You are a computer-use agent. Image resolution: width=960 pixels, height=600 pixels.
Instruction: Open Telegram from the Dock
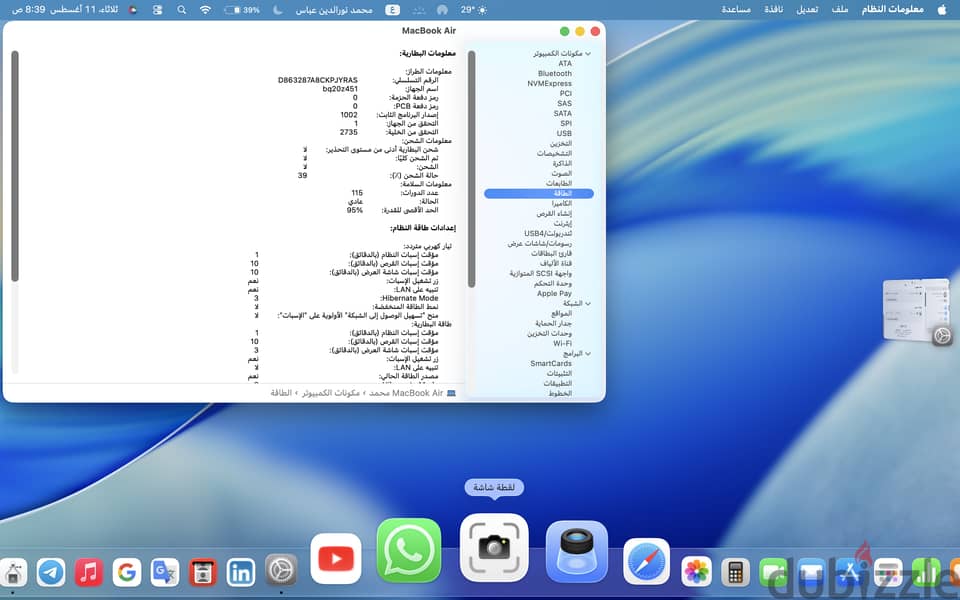pos(51,572)
